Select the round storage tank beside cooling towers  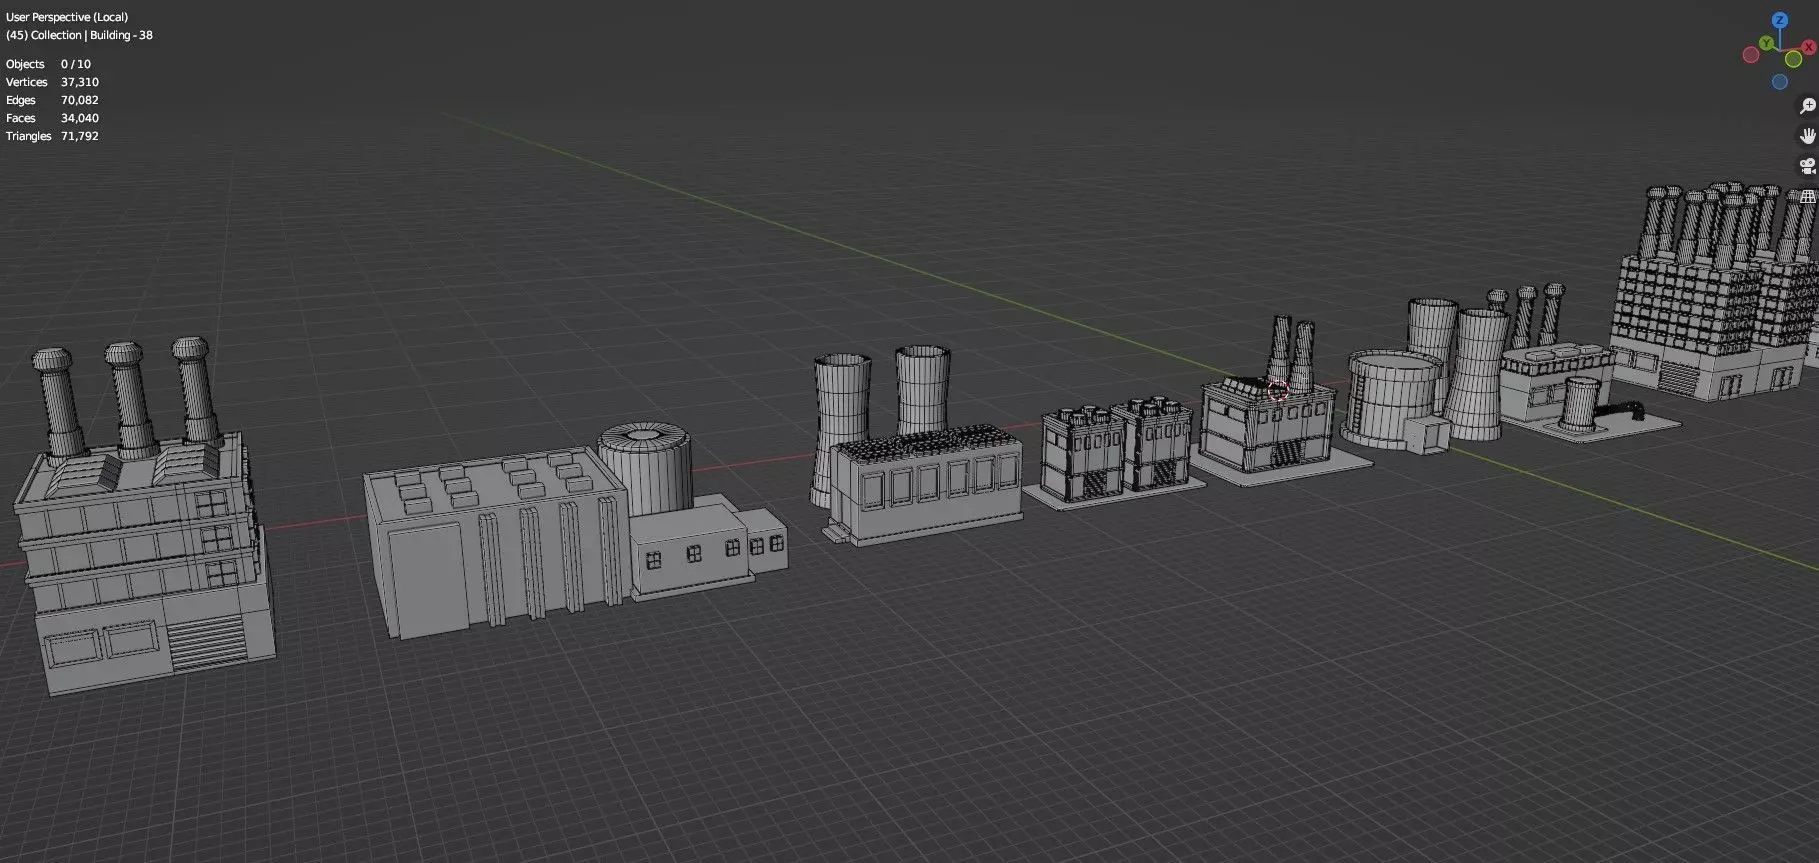tap(1395, 400)
